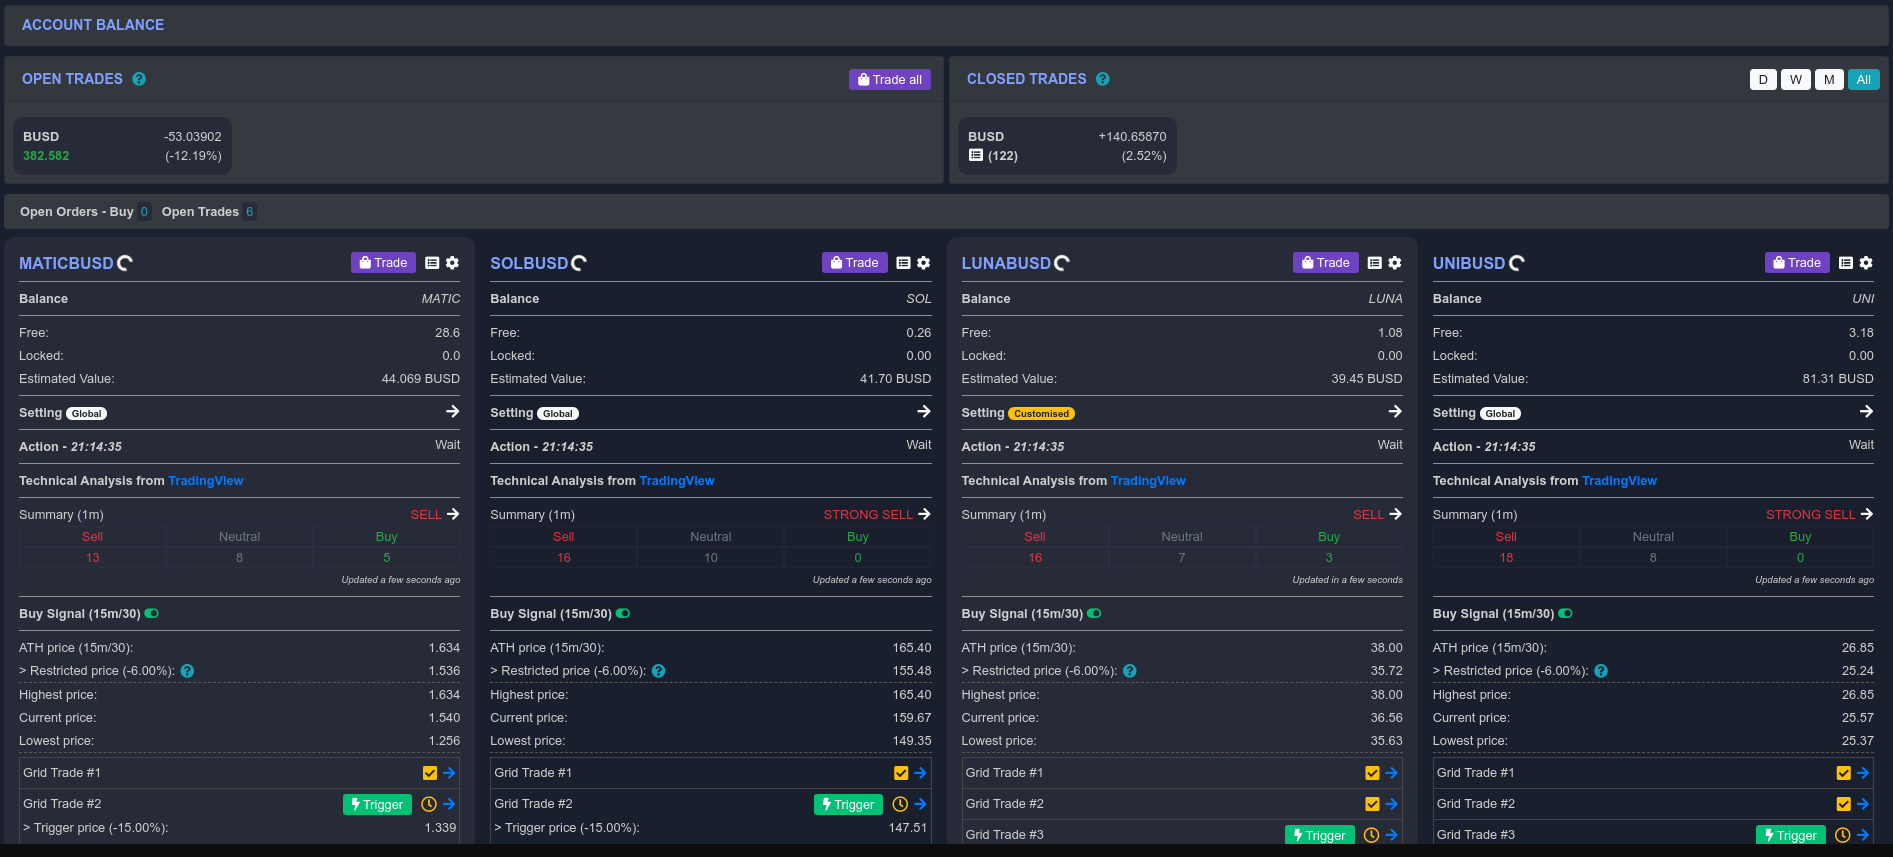1893x857 pixels.
Task: Expand MATICBUSD Grid Trade #1 arrow
Action: tap(449, 773)
